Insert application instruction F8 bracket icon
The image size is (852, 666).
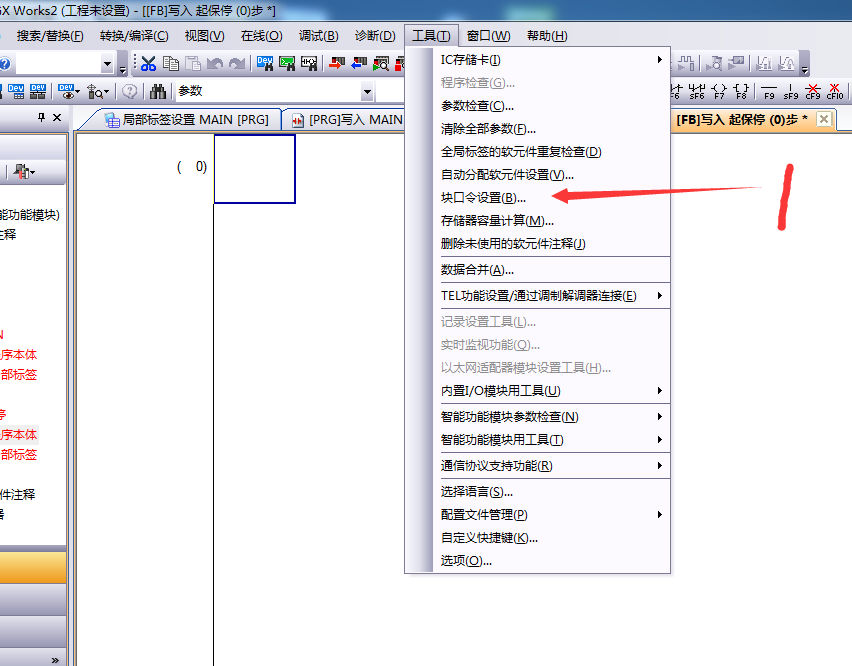coord(741,92)
